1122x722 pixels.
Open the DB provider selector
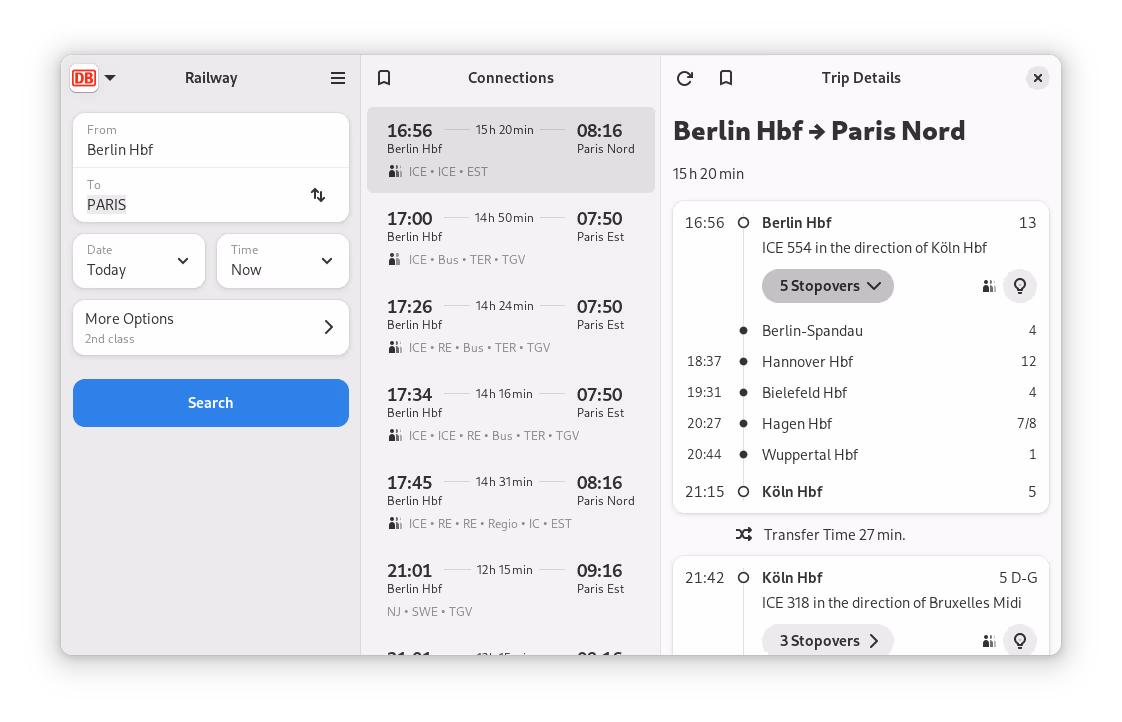tap(93, 78)
